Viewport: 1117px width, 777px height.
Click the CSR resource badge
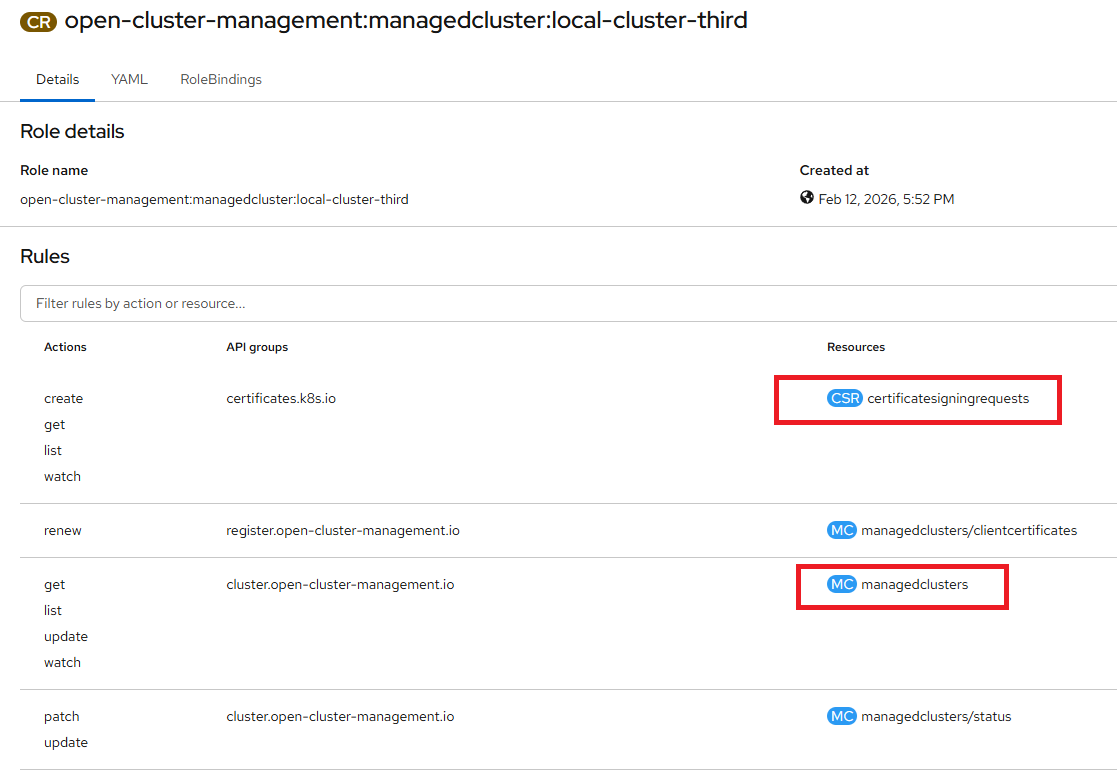(x=845, y=399)
